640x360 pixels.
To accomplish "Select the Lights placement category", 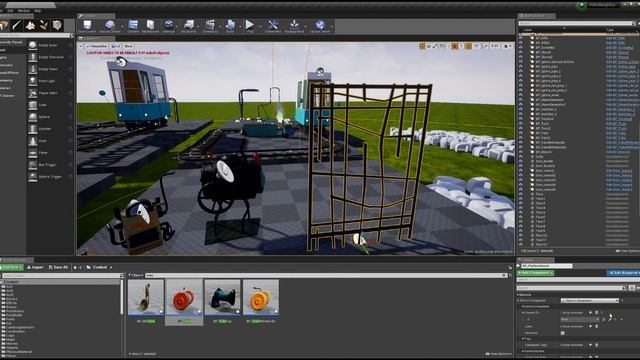I will 4,58.
